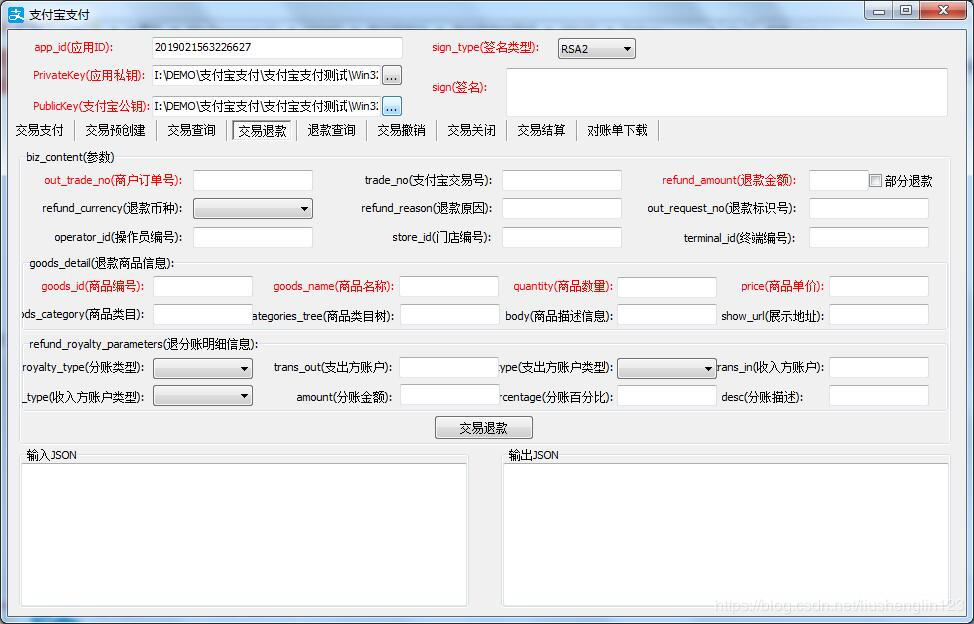
Task: Select the 交易退款 tab
Action: 262,130
